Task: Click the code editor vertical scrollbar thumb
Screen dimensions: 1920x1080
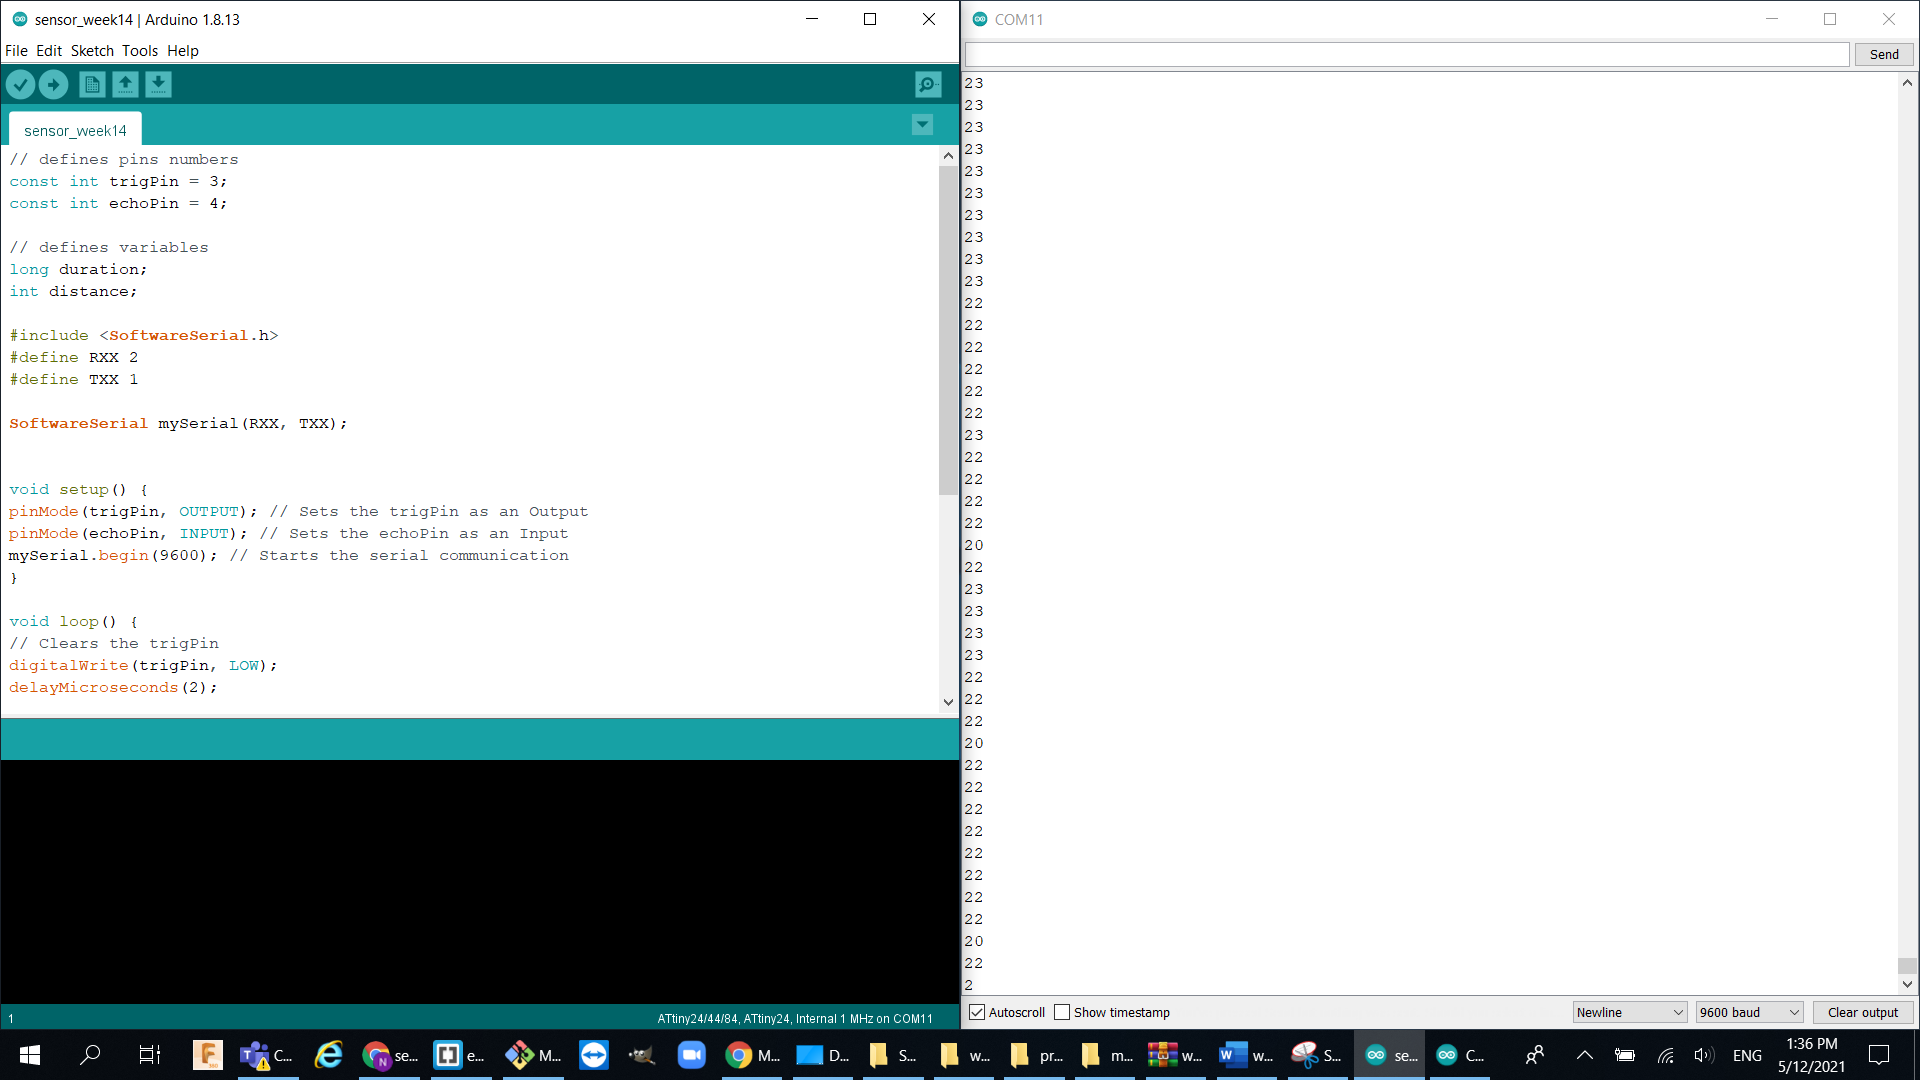Action: (x=948, y=330)
